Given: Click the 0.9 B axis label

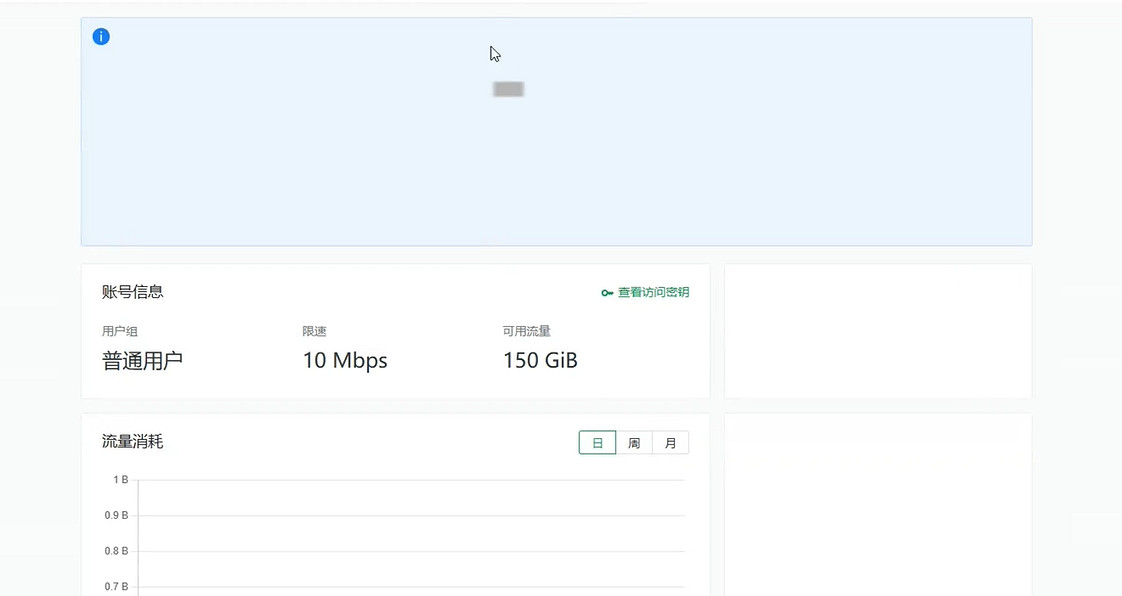Looking at the screenshot, I should point(117,516).
